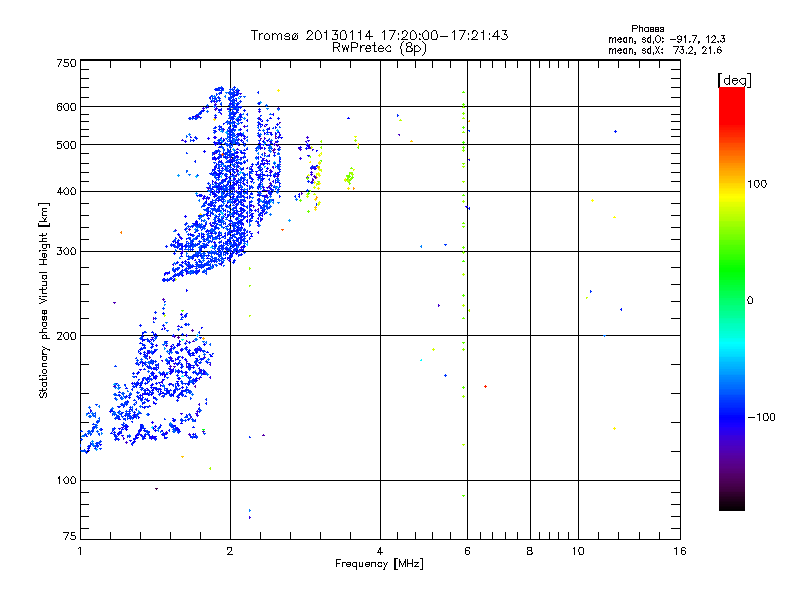Click y-axis tick label '750'
The width and height of the screenshot is (800, 600).
(66, 63)
